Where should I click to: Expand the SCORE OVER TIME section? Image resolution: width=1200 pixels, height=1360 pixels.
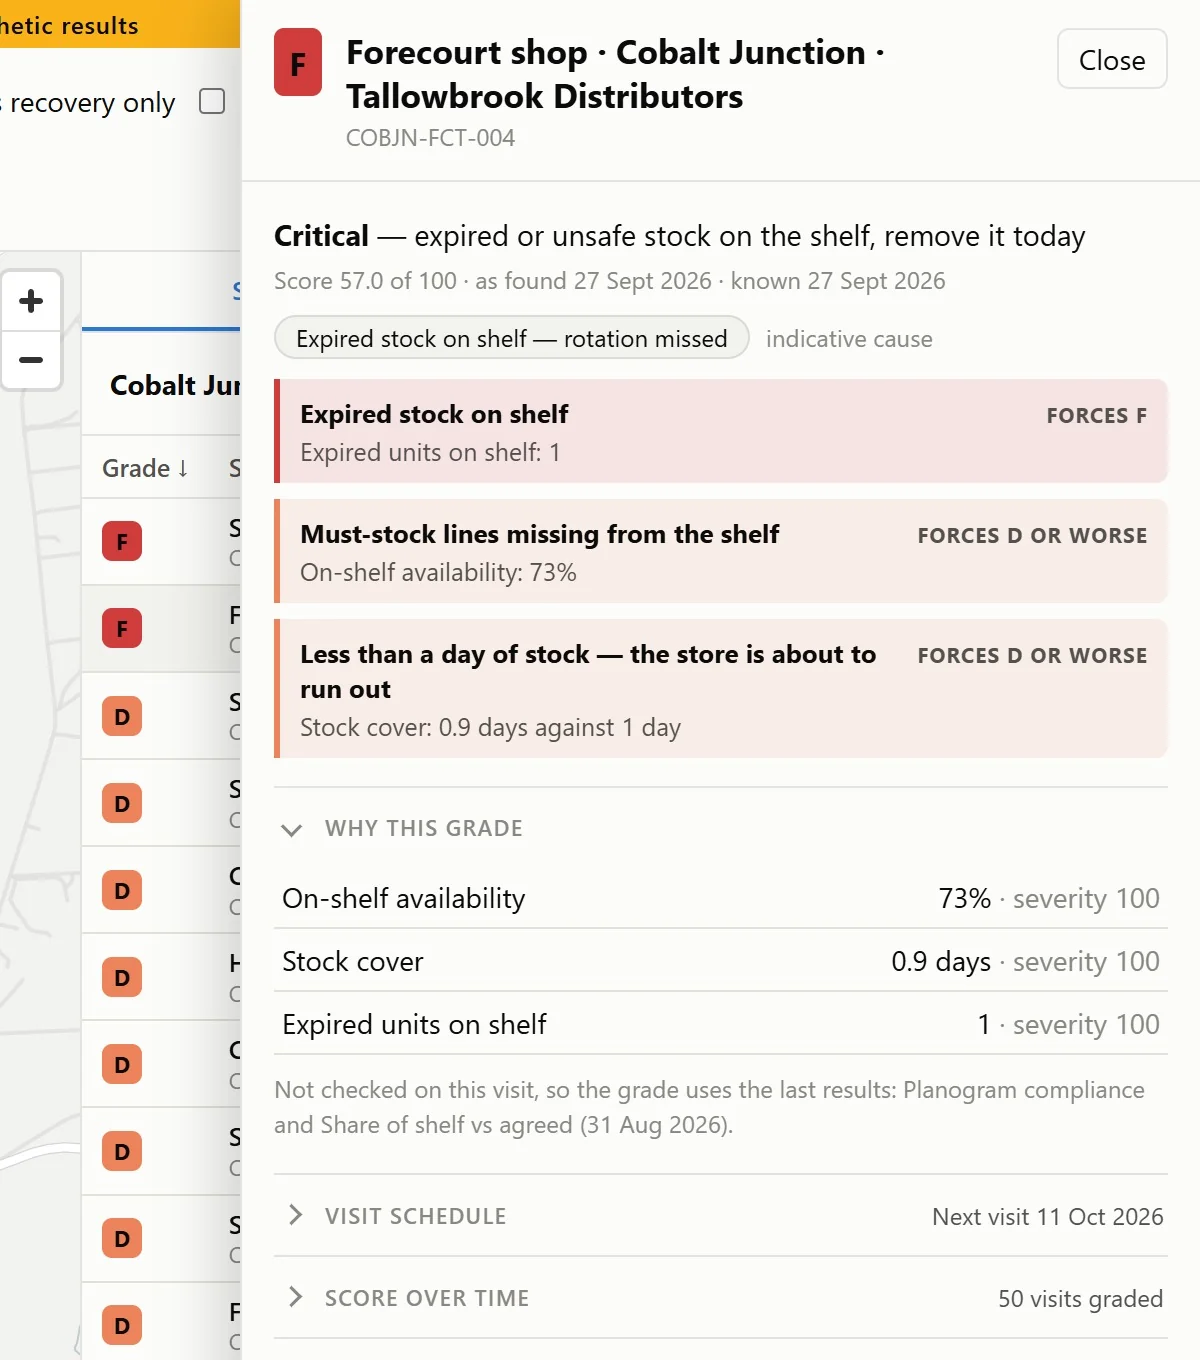click(720, 1298)
